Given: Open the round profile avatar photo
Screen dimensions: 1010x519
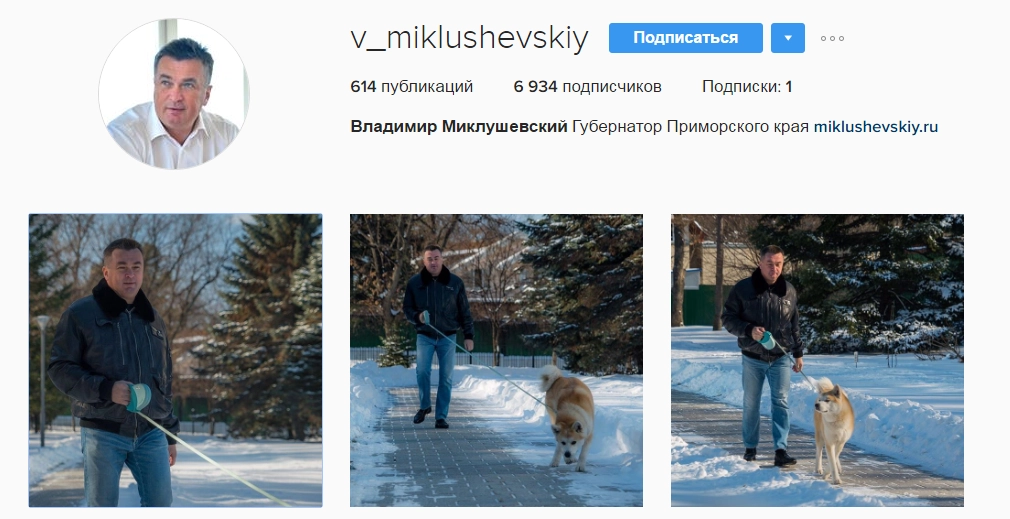Looking at the screenshot, I should click(174, 94).
